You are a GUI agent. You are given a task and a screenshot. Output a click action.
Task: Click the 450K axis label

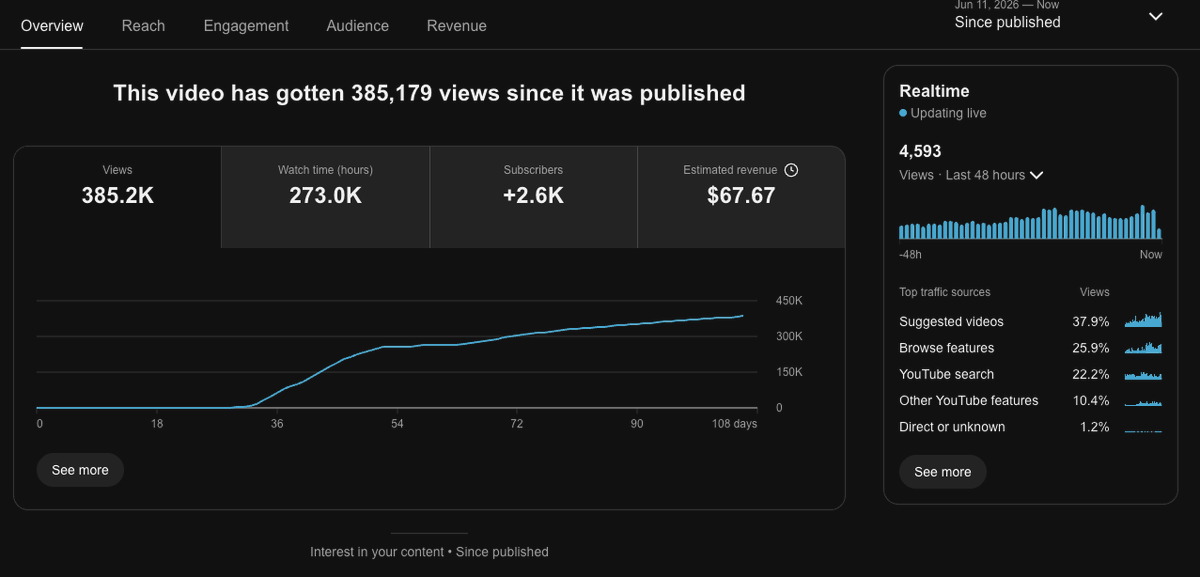[789, 301]
